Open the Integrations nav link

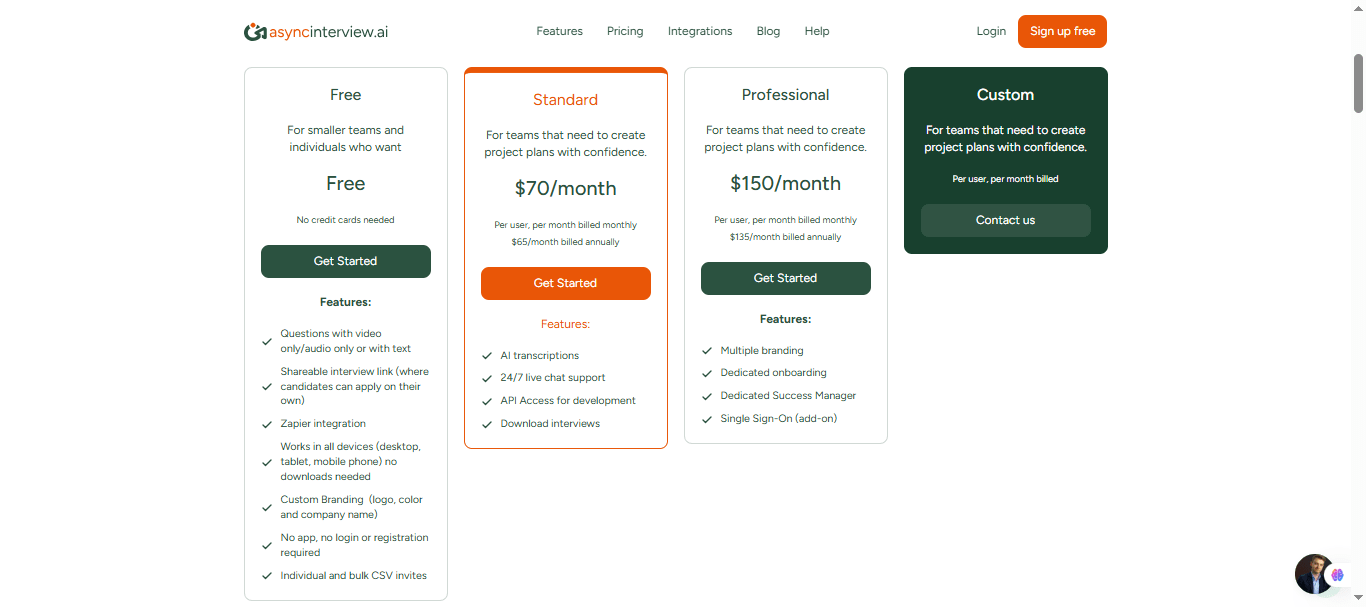pos(700,31)
